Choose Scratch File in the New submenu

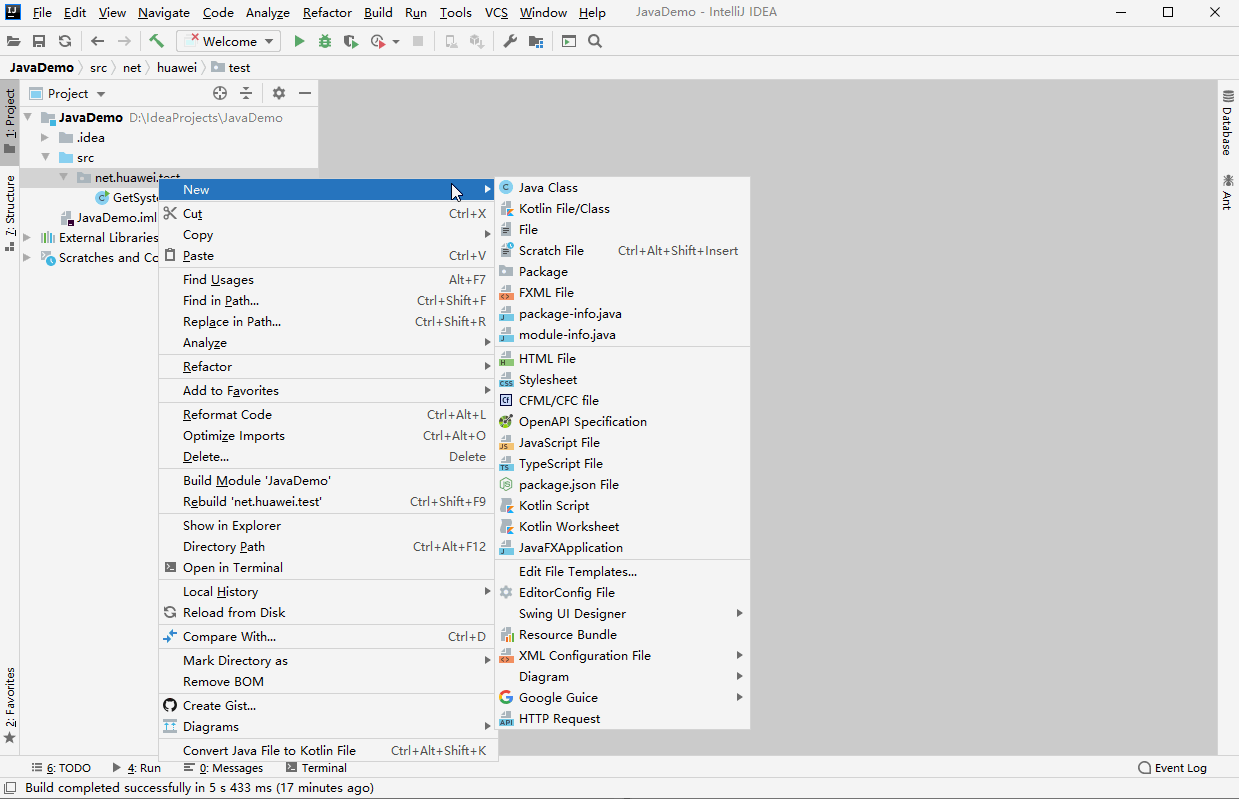click(622, 251)
